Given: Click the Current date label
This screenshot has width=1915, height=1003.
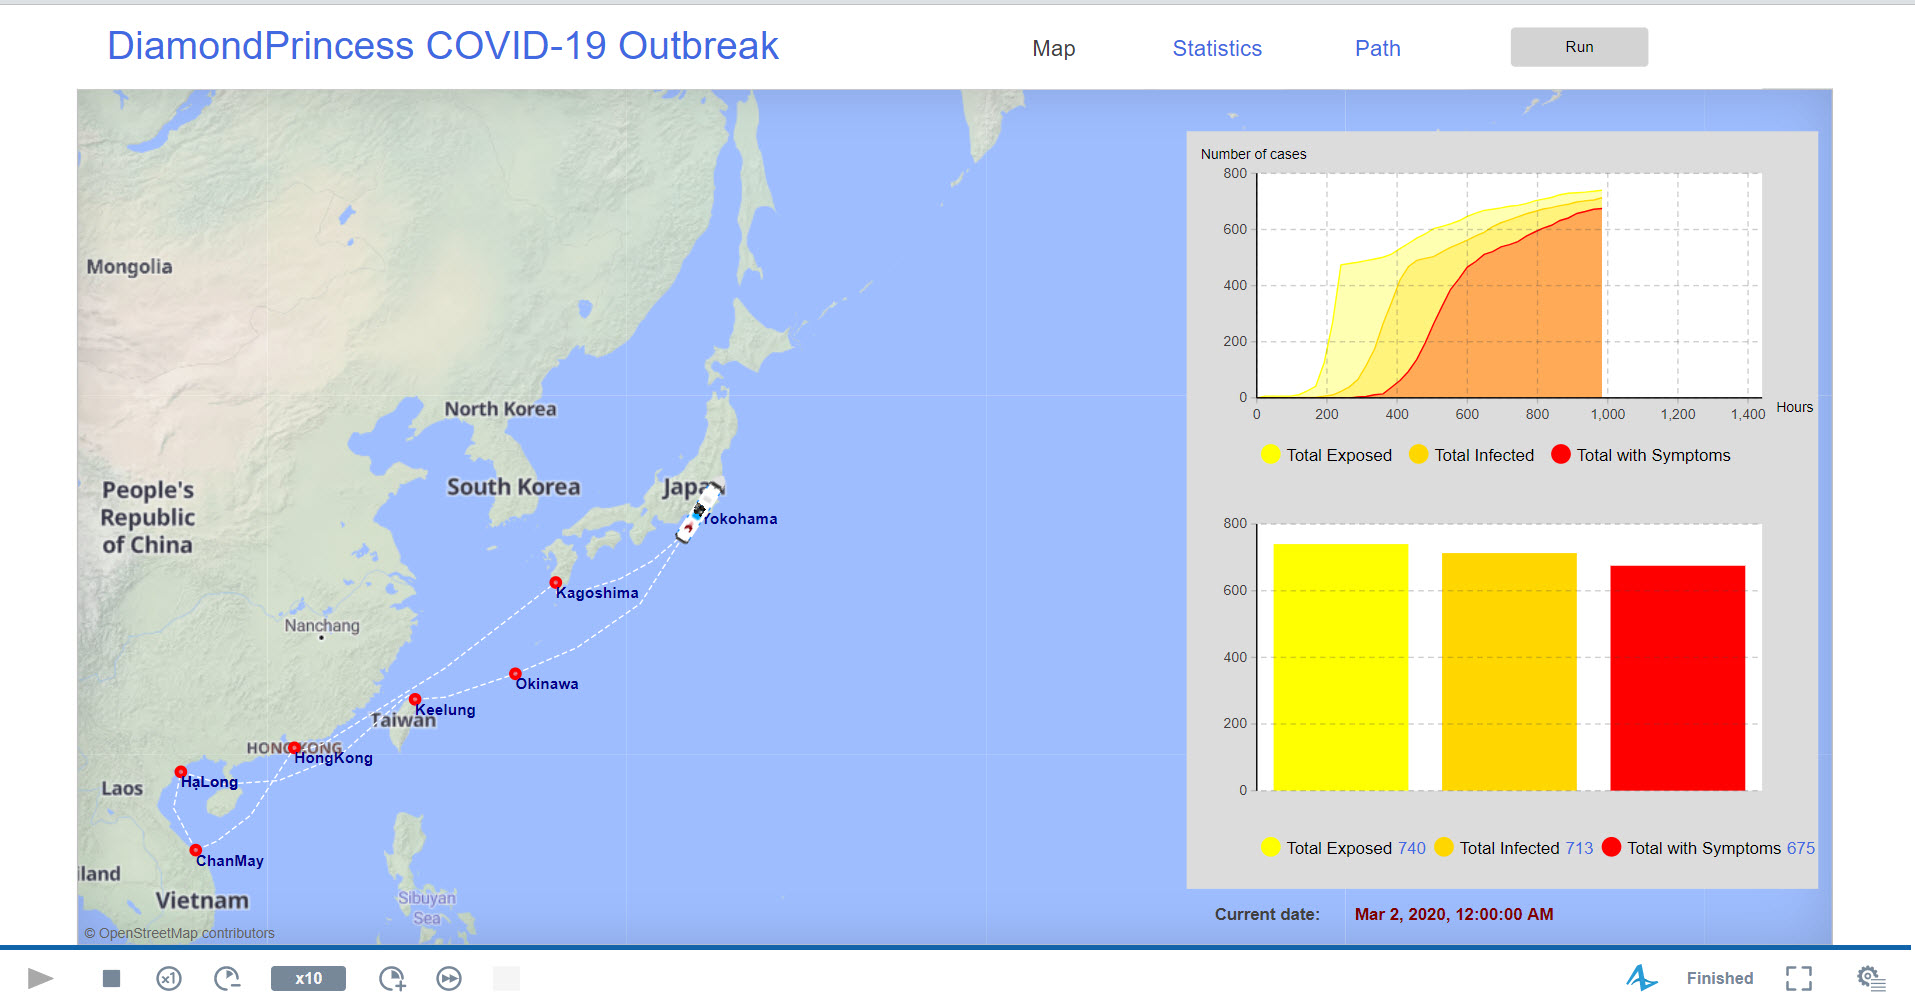Looking at the screenshot, I should [x=1267, y=914].
